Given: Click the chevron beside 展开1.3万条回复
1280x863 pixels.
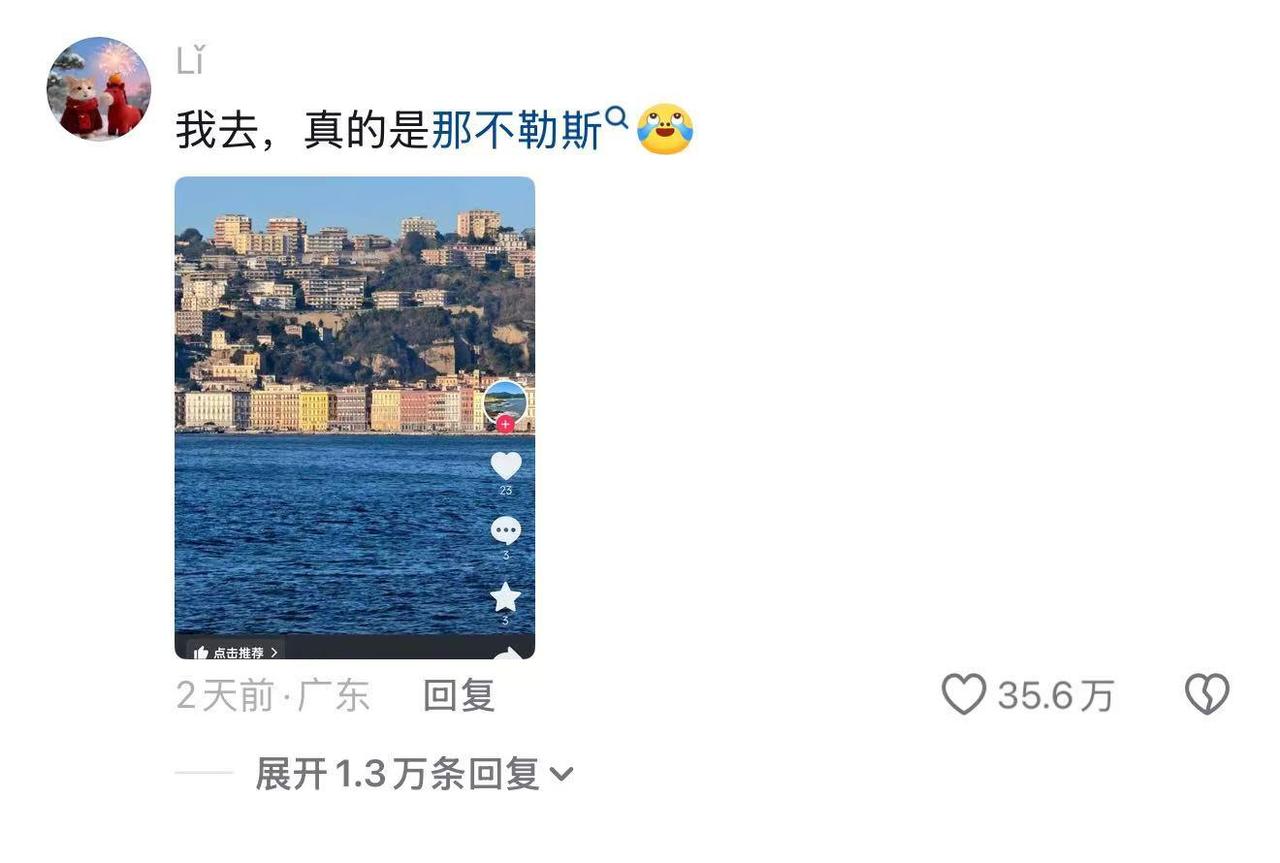Looking at the screenshot, I should (x=562, y=774).
